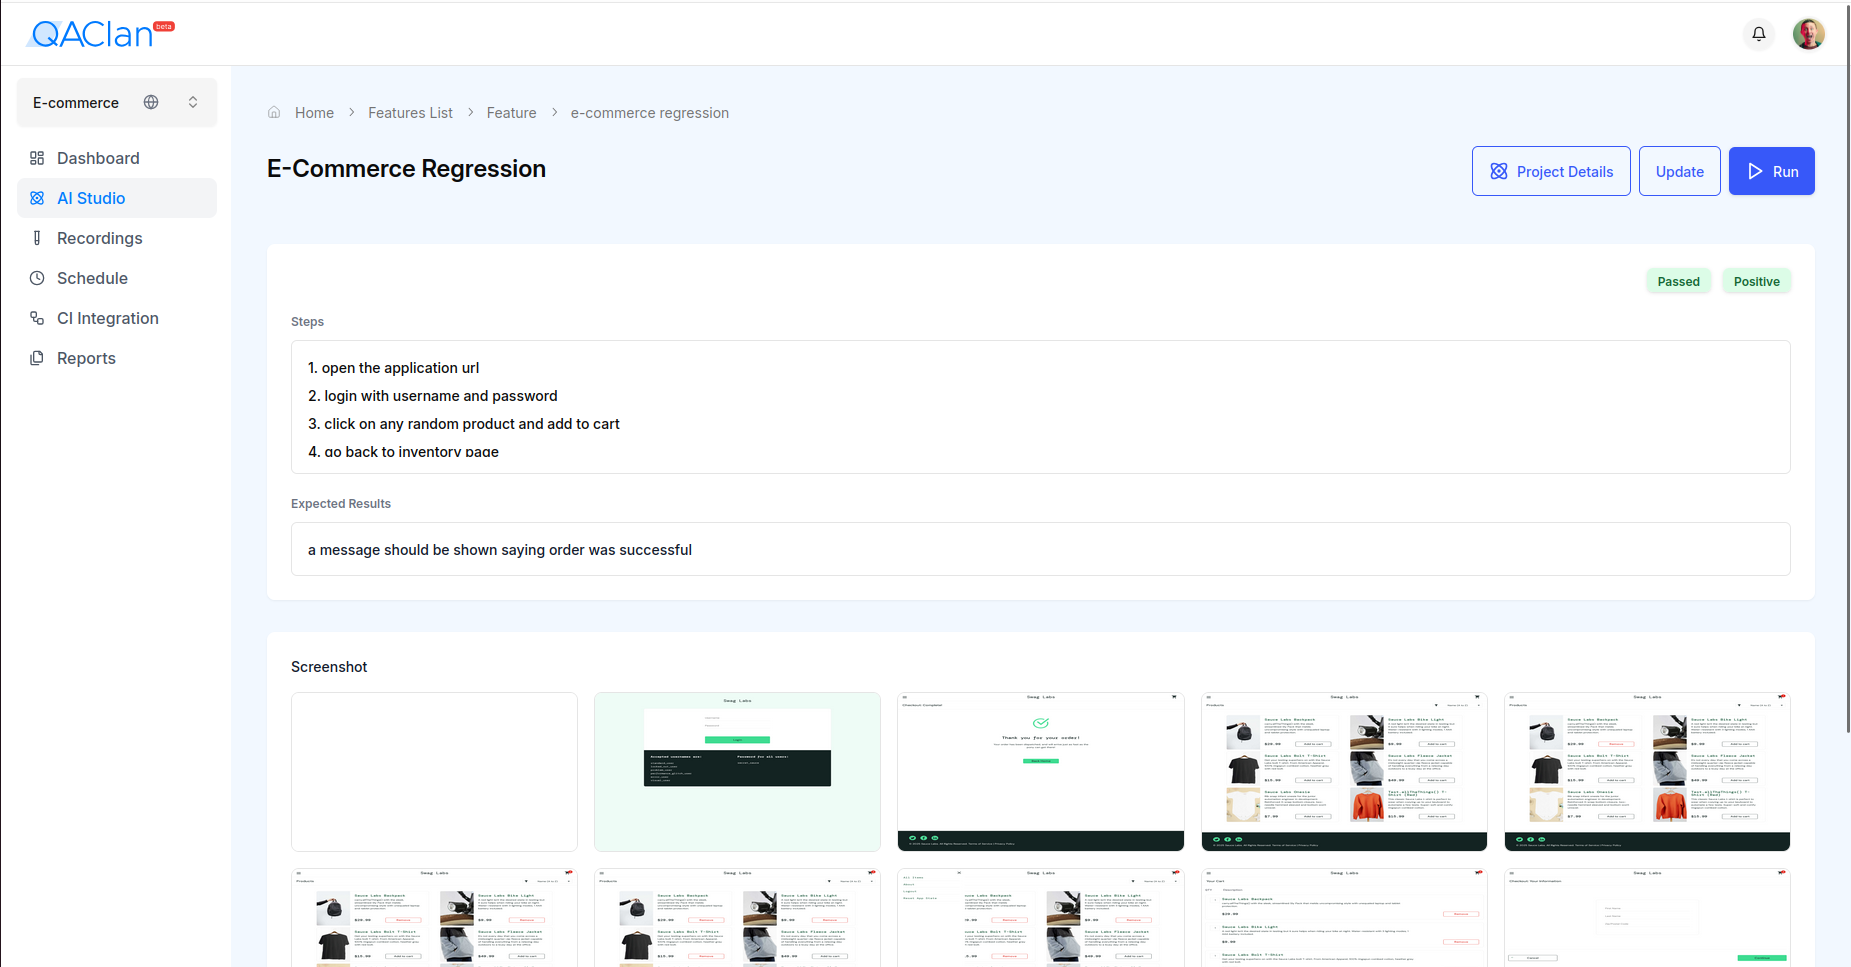The height and width of the screenshot is (967, 1851).
Task: Open the notifications bell
Action: pyautogui.click(x=1759, y=34)
